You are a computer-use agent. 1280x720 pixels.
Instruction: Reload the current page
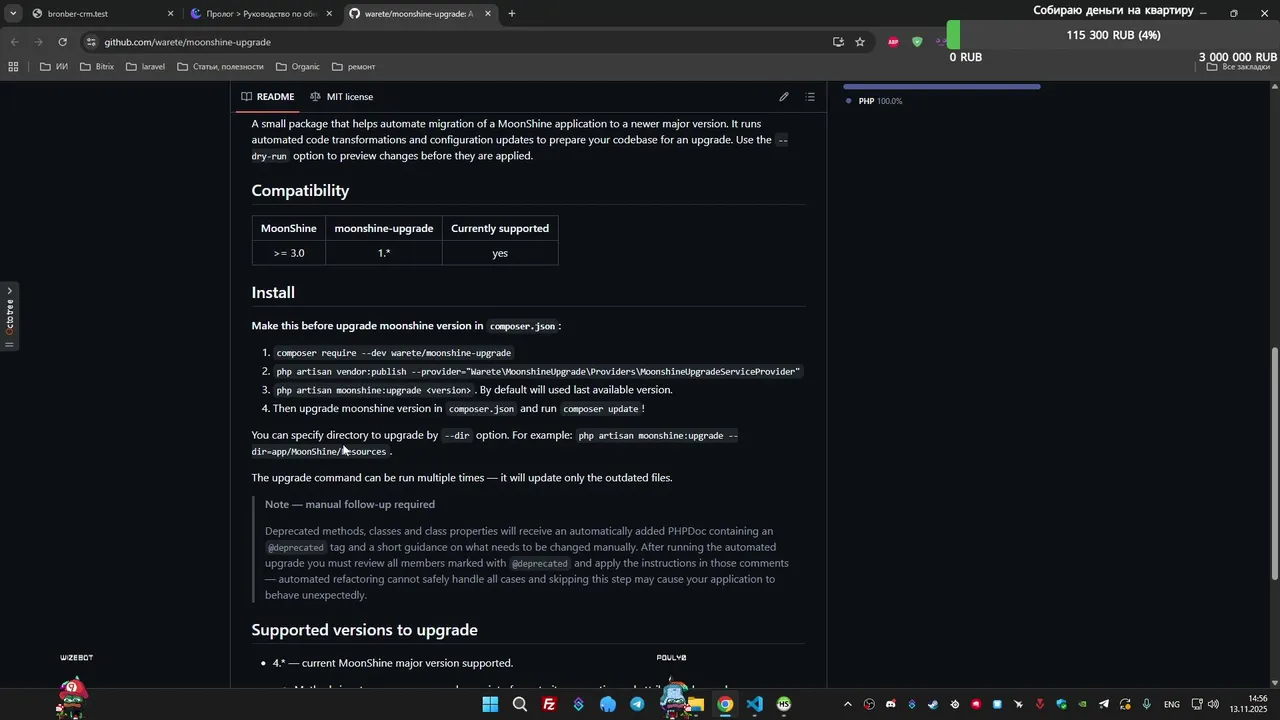62,42
